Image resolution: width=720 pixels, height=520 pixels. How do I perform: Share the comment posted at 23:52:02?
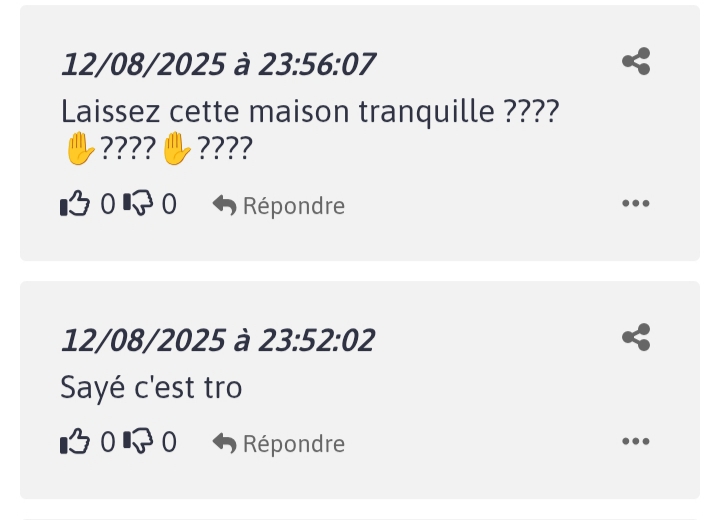636,337
